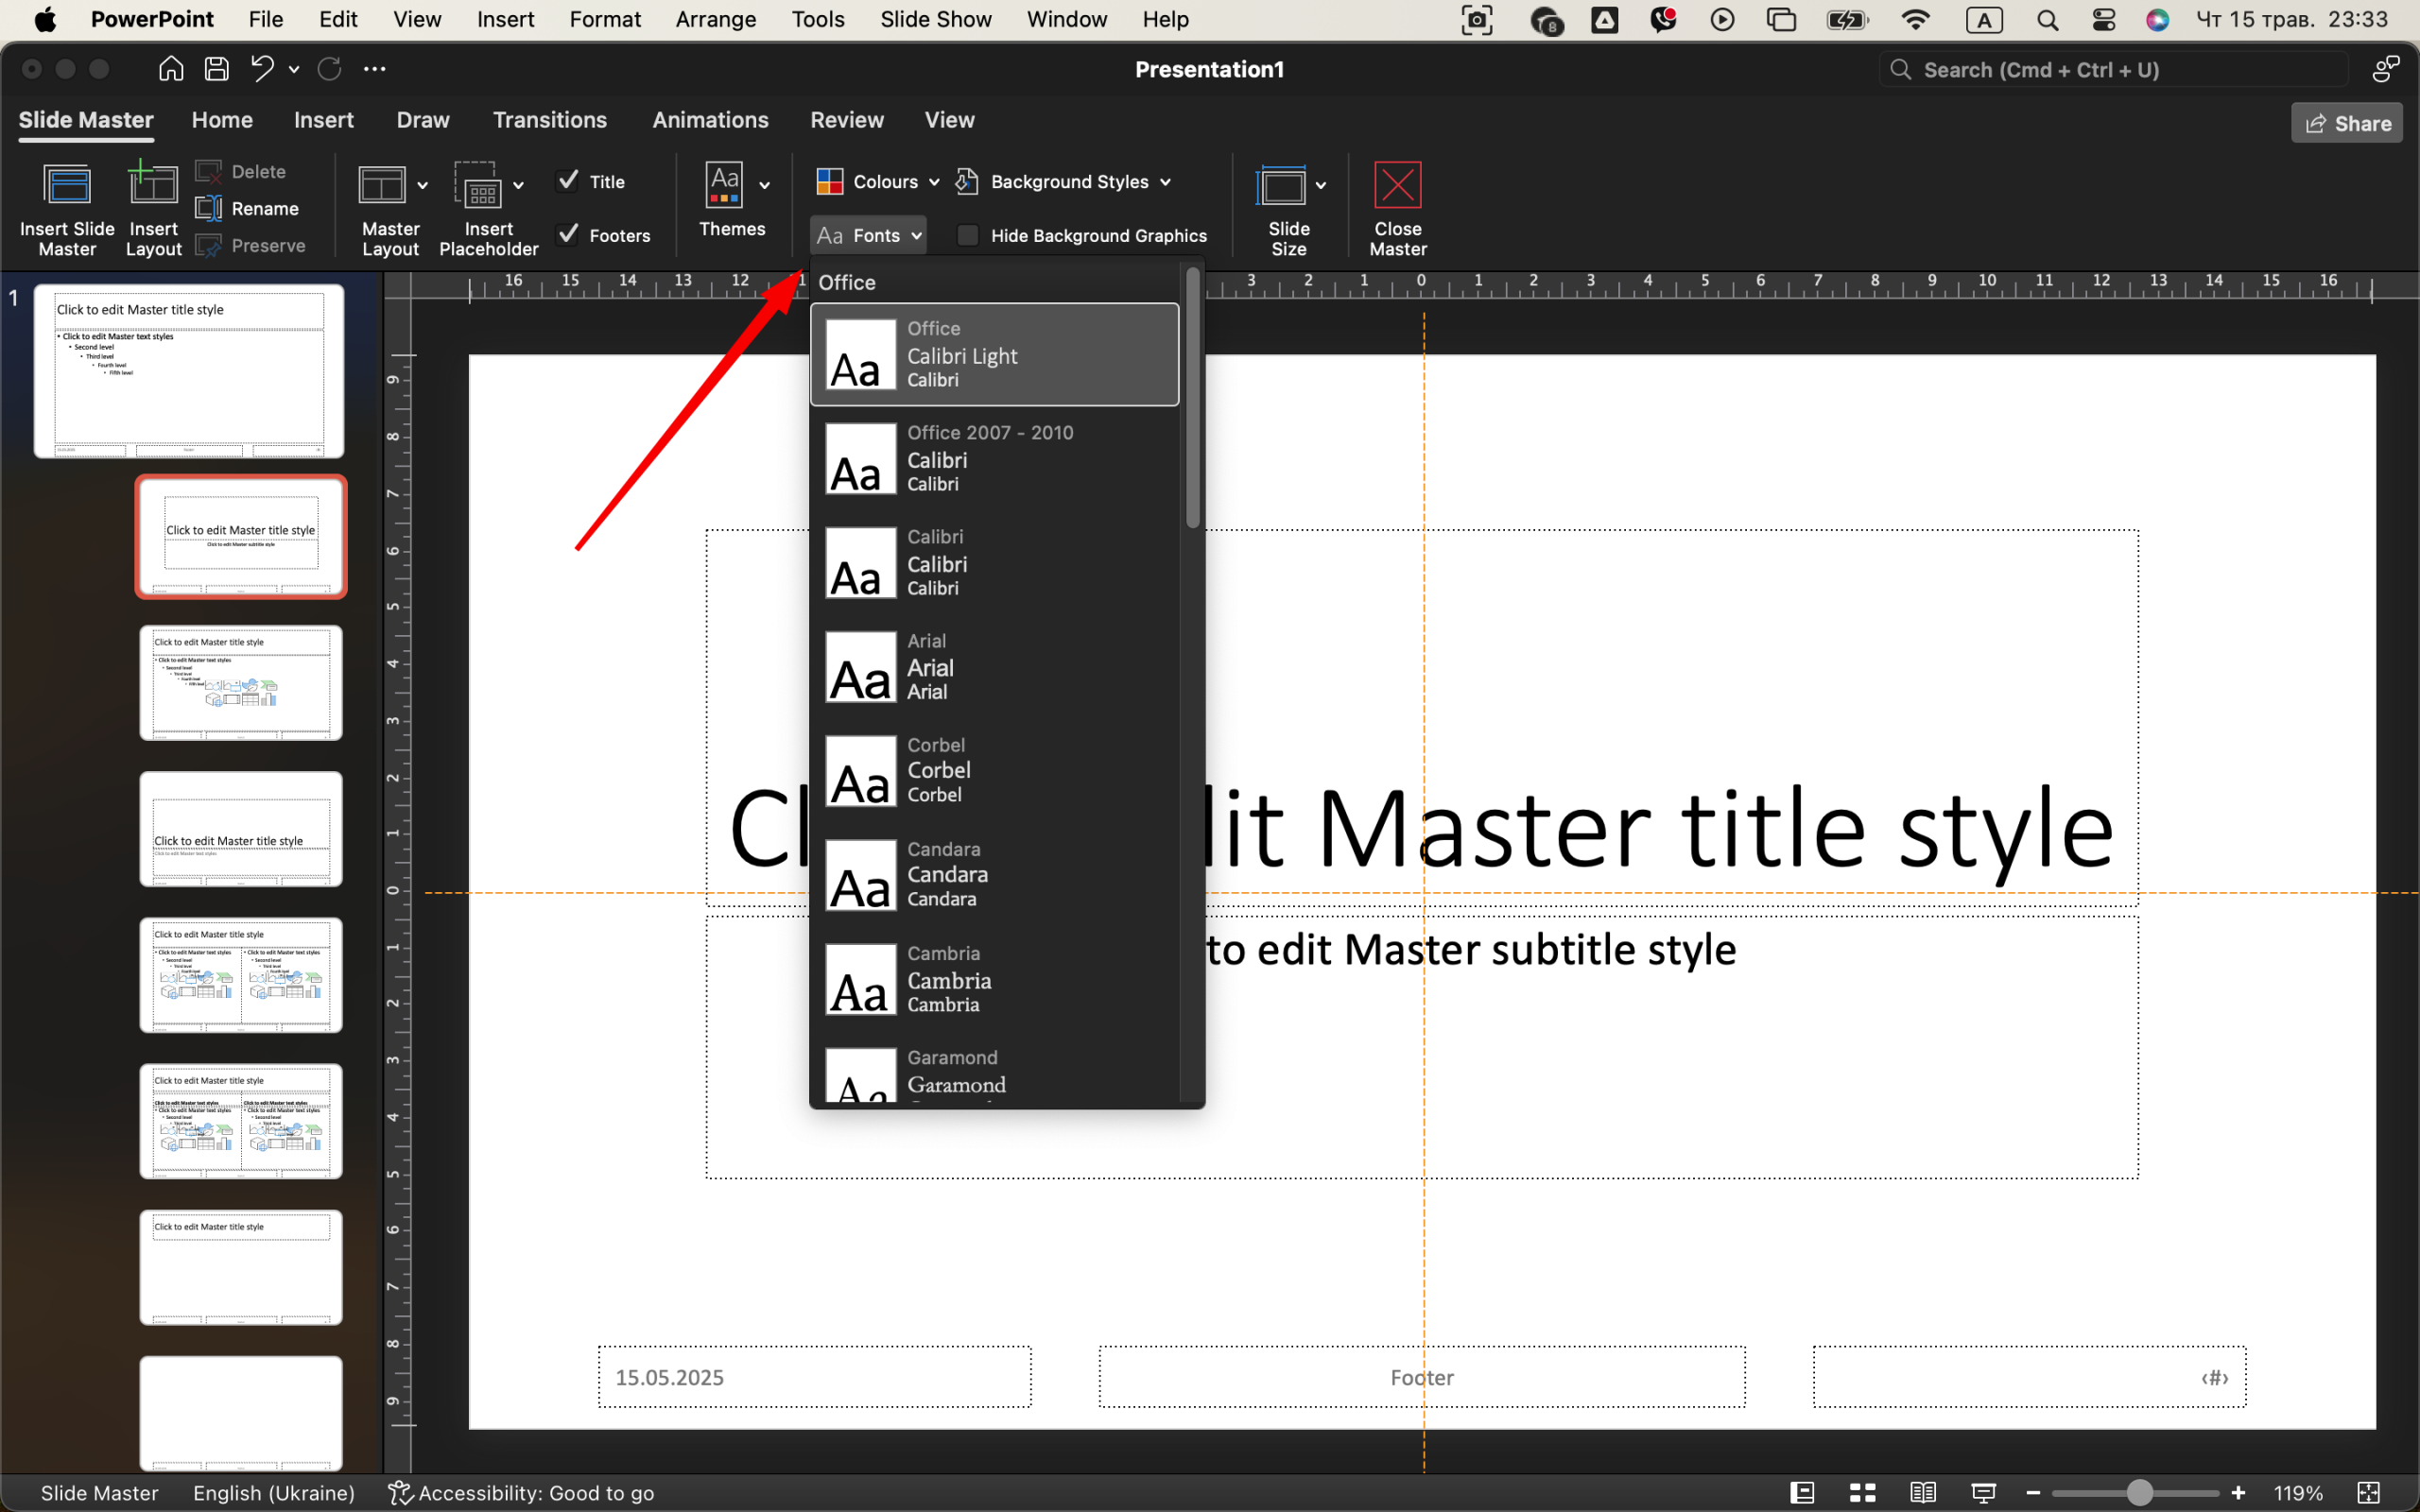The width and height of the screenshot is (2420, 1512).
Task: Click the Close Master icon
Action: point(1397,185)
